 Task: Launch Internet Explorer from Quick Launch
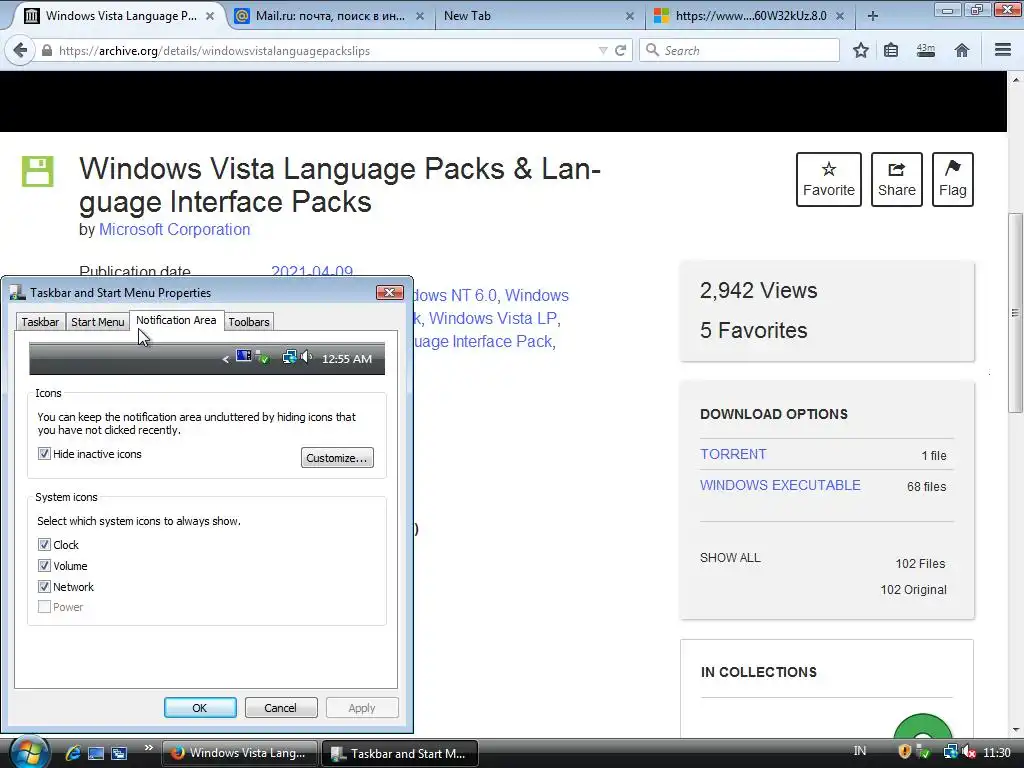pyautogui.click(x=73, y=753)
